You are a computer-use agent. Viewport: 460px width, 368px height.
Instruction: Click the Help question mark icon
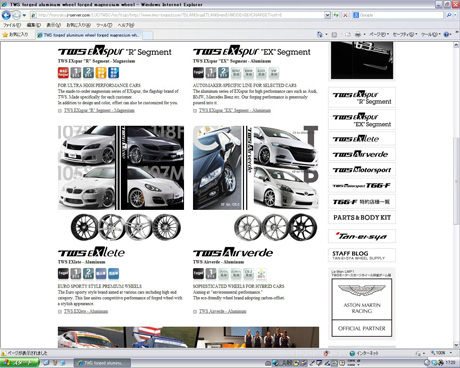click(446, 34)
